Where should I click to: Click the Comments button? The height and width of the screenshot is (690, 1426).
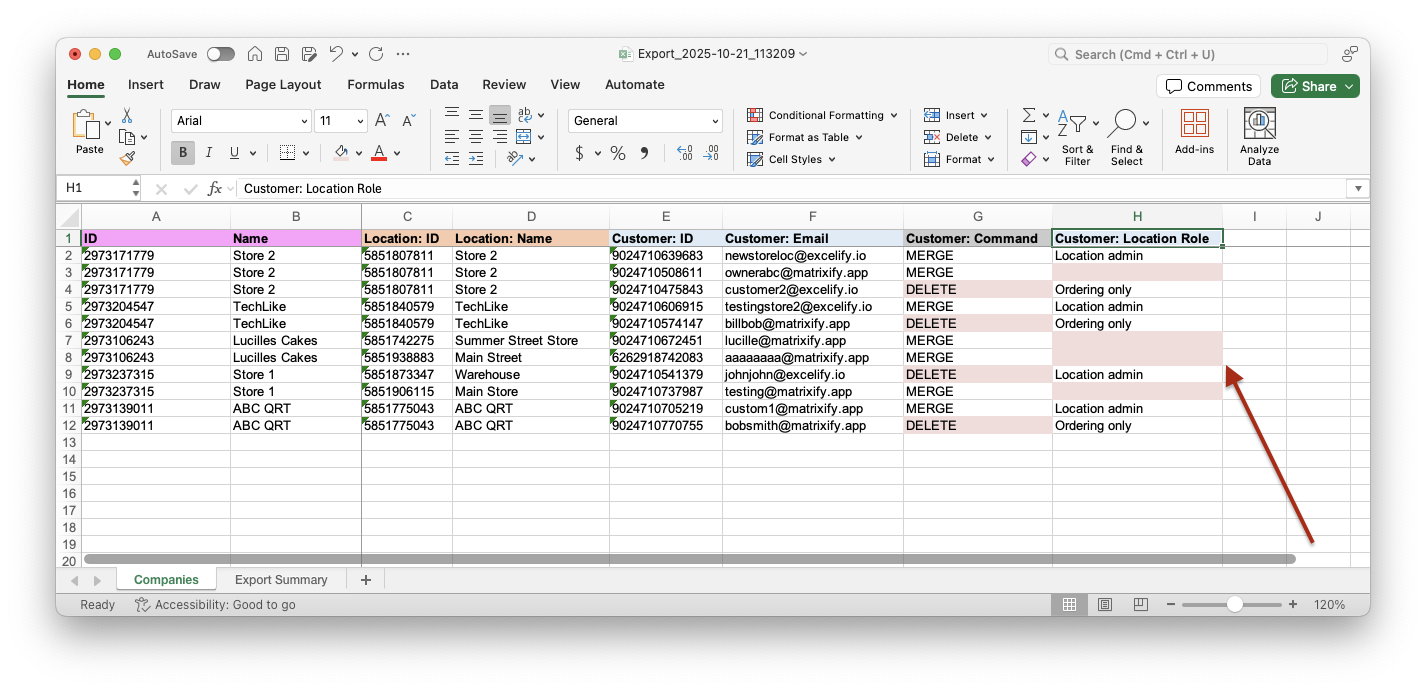pyautogui.click(x=1208, y=86)
